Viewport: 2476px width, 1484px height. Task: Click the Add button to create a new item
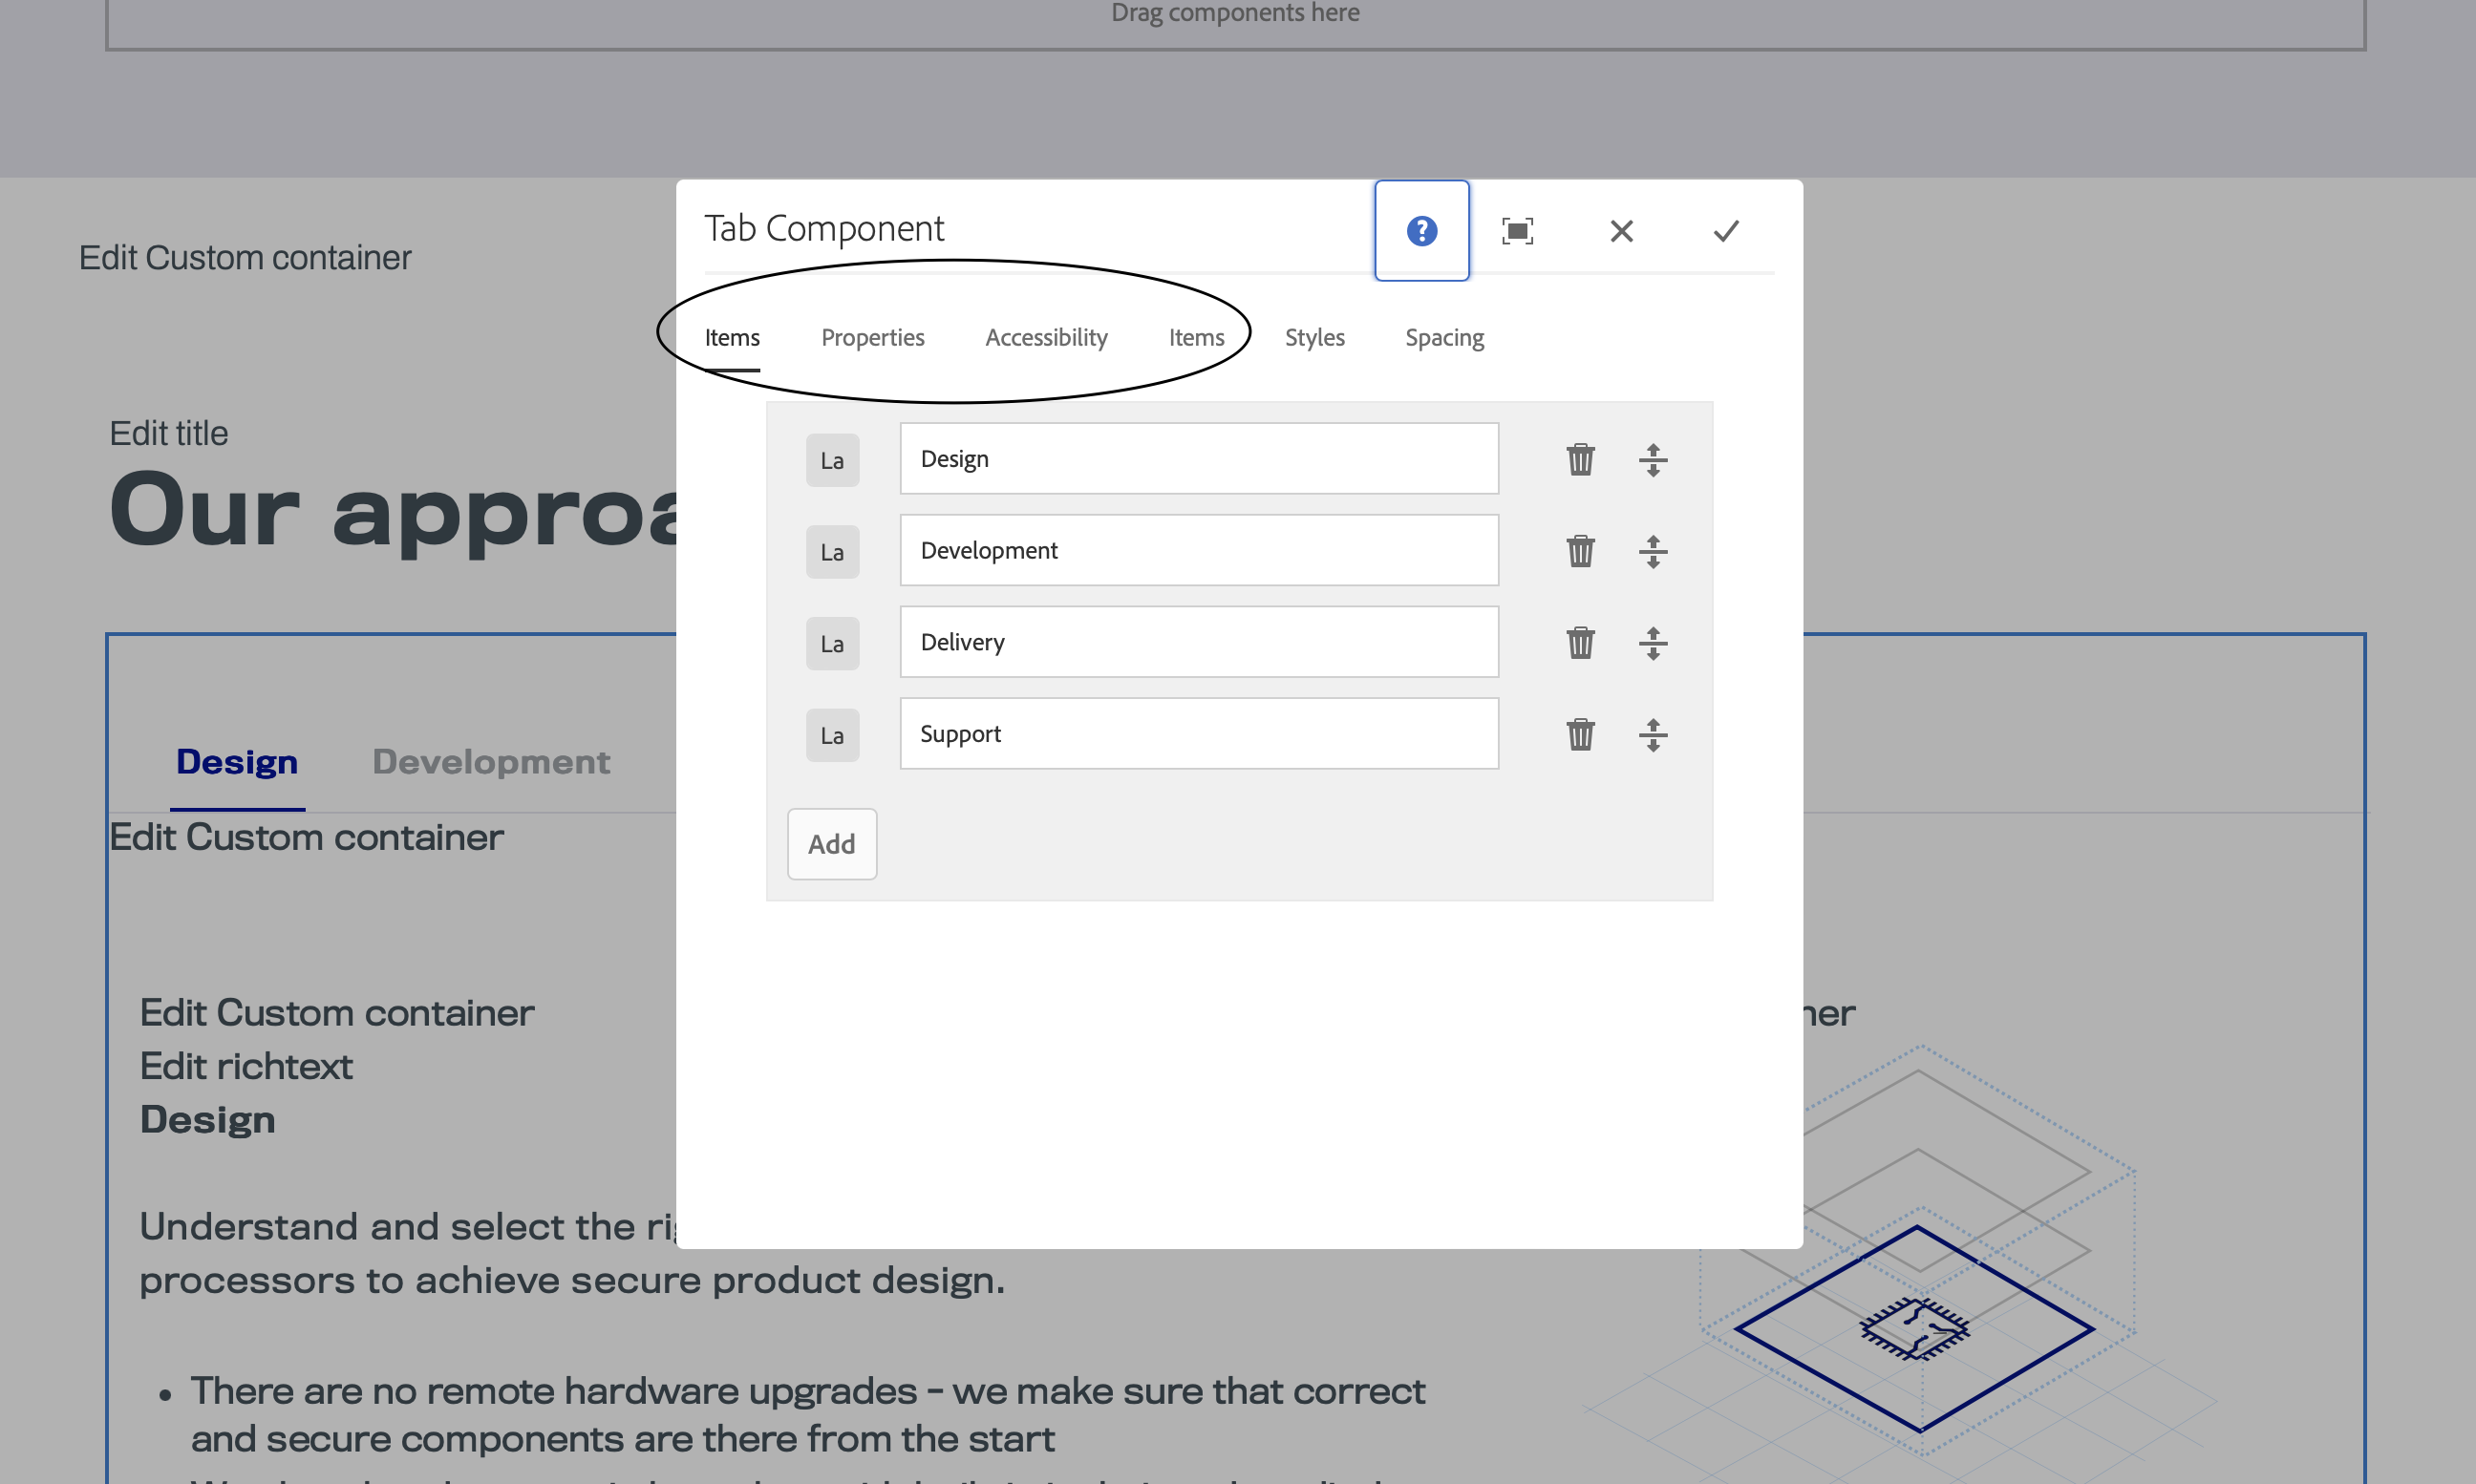(832, 844)
